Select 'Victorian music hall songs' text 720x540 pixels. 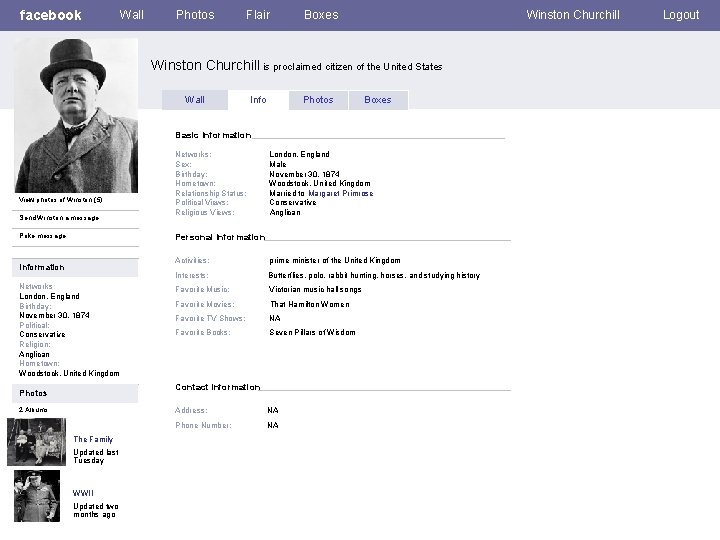[315, 289]
